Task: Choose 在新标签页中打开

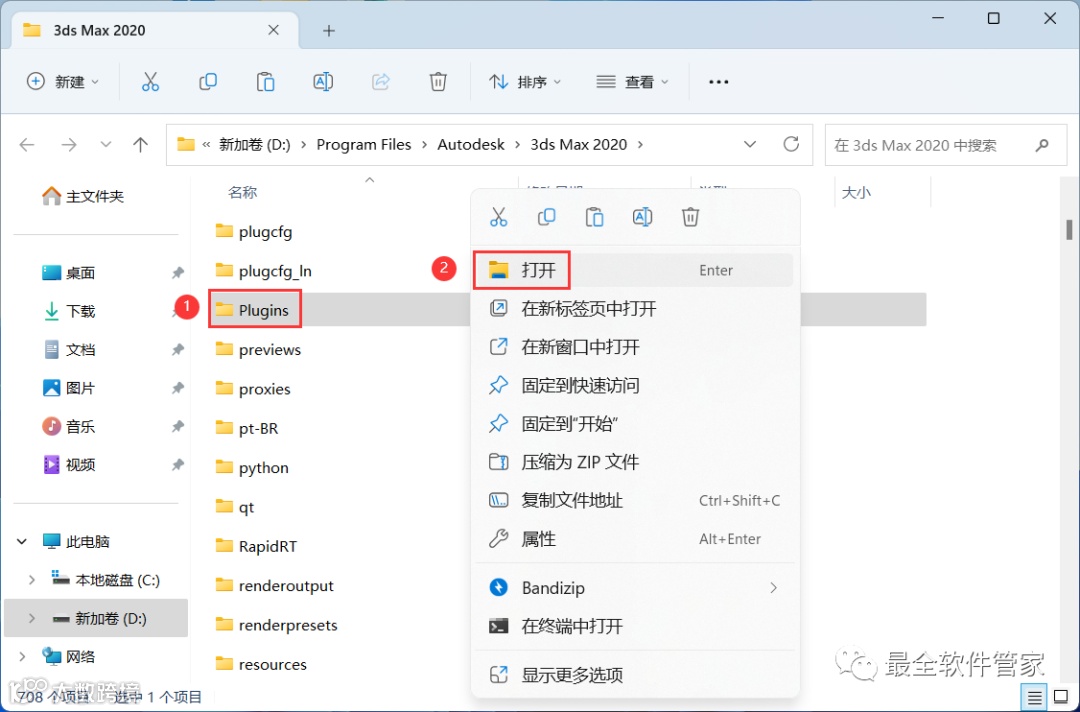Action: (634, 308)
